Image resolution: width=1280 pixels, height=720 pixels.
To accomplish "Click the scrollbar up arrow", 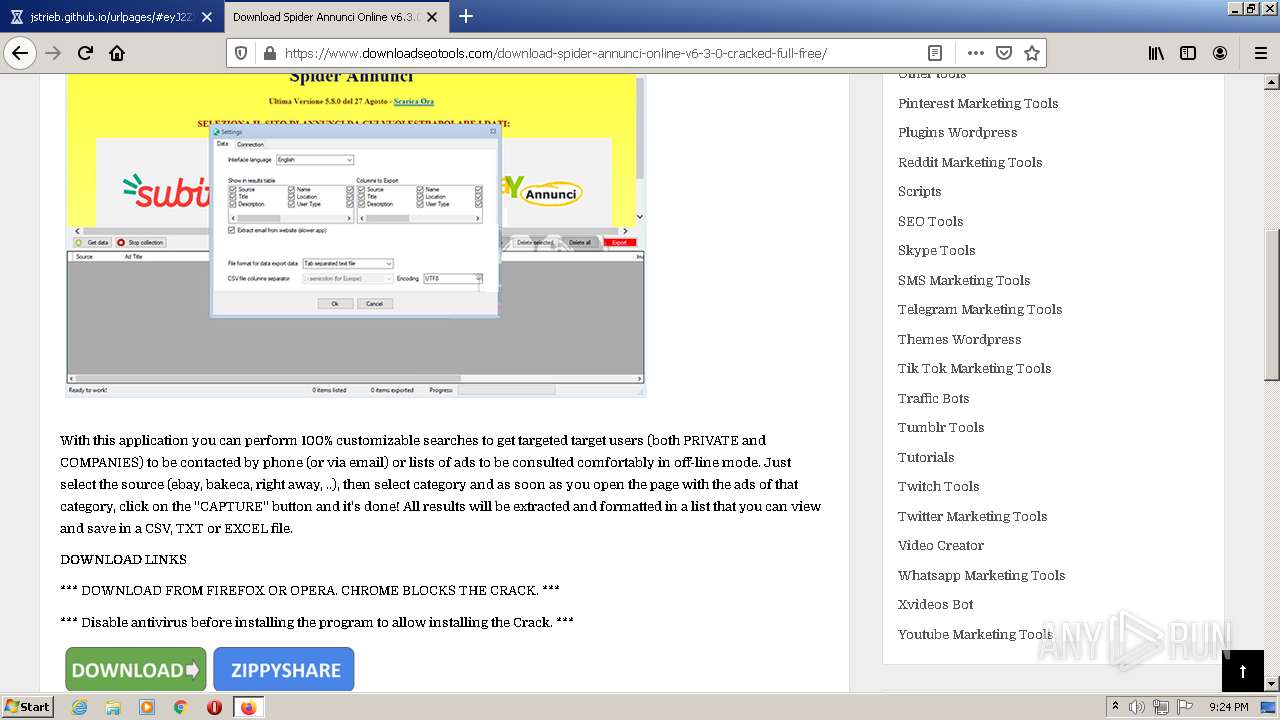I will click(1271, 81).
